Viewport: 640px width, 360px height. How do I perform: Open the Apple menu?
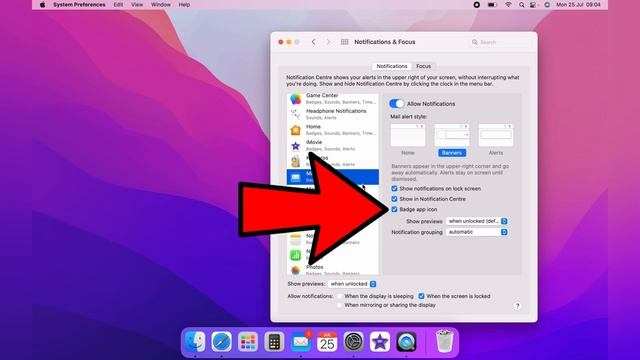[42, 5]
